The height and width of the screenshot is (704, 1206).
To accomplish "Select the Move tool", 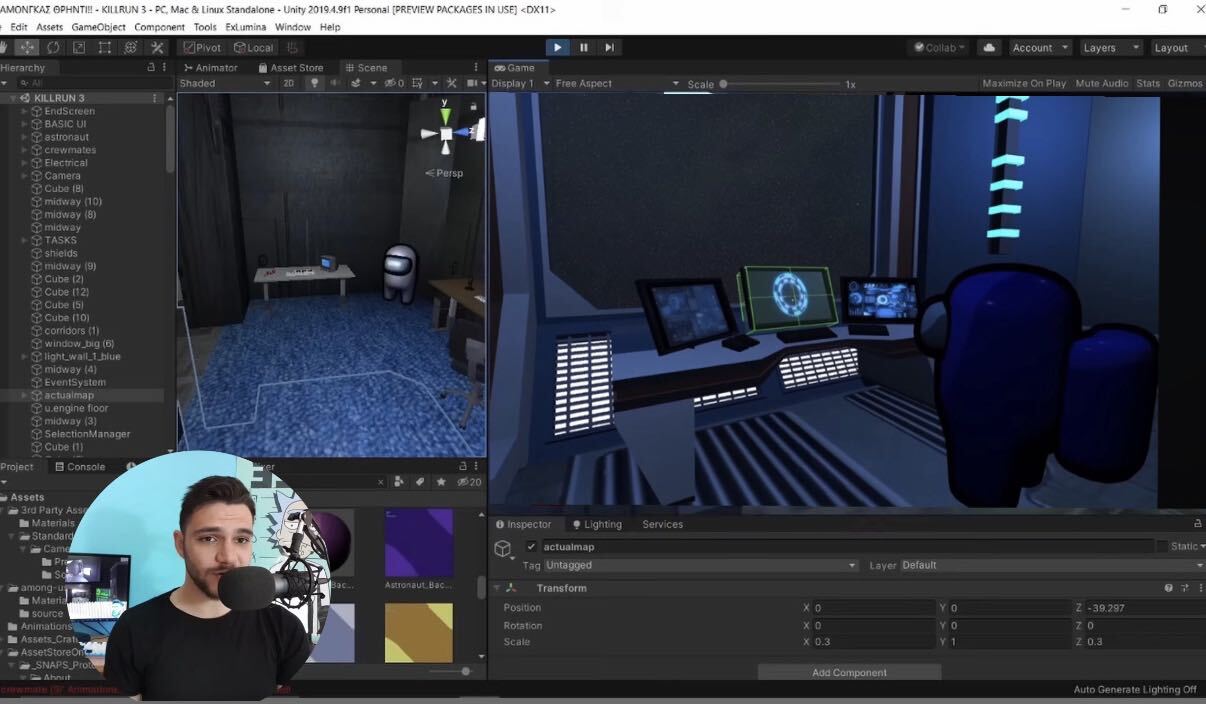I will click(27, 47).
